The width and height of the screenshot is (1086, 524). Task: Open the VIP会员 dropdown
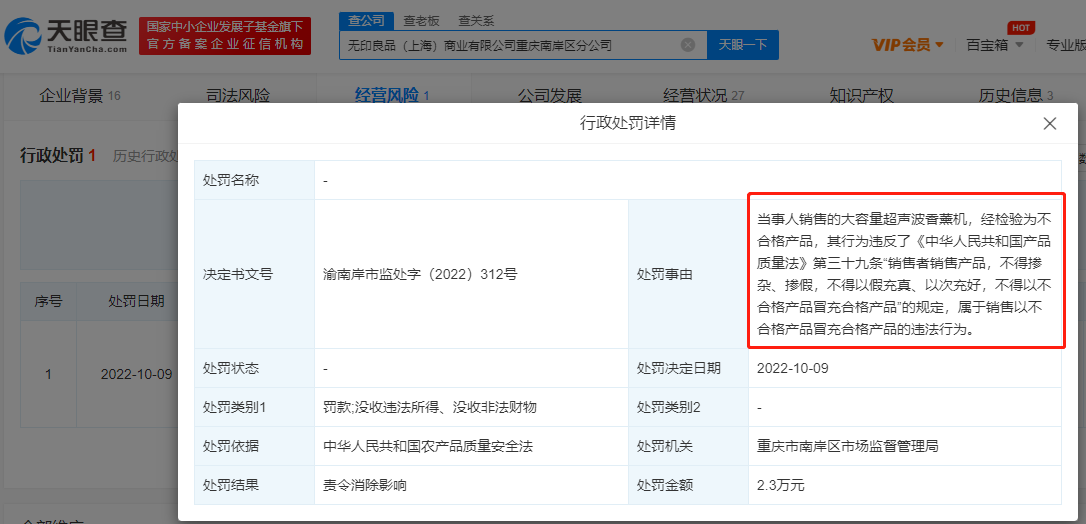click(x=907, y=45)
